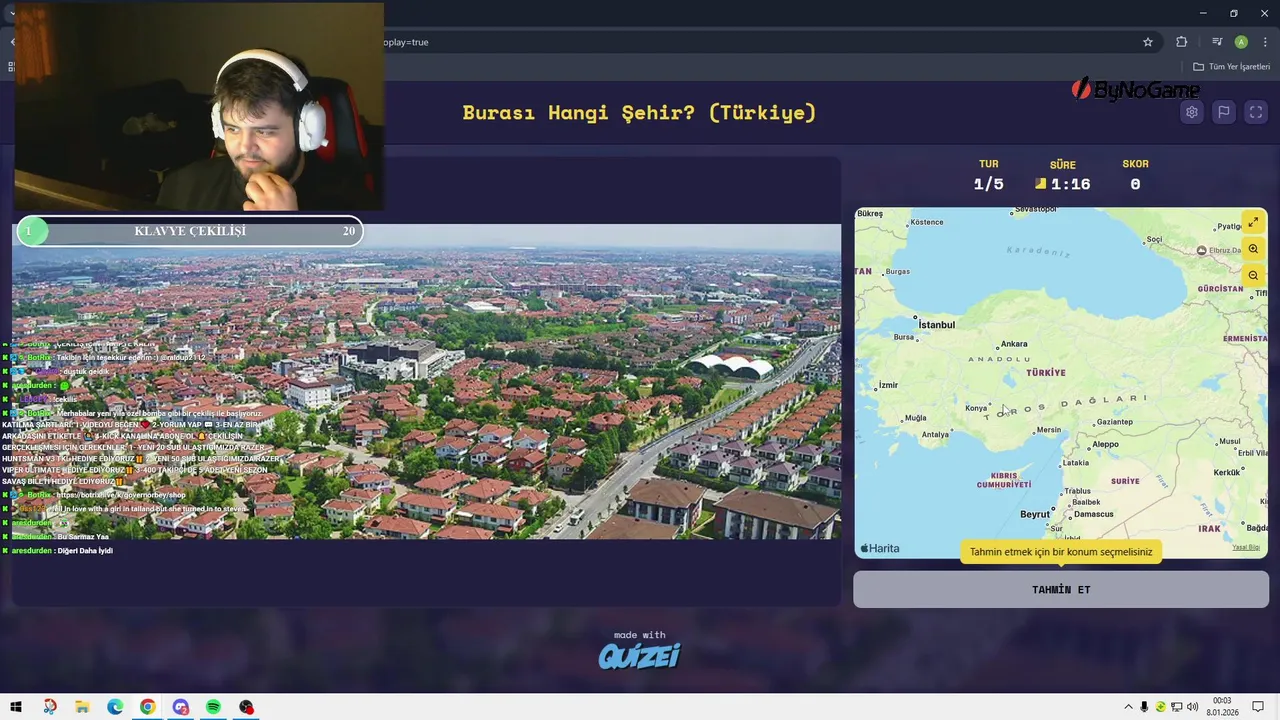
Task: Click the SKOR value 0
Action: click(1135, 184)
